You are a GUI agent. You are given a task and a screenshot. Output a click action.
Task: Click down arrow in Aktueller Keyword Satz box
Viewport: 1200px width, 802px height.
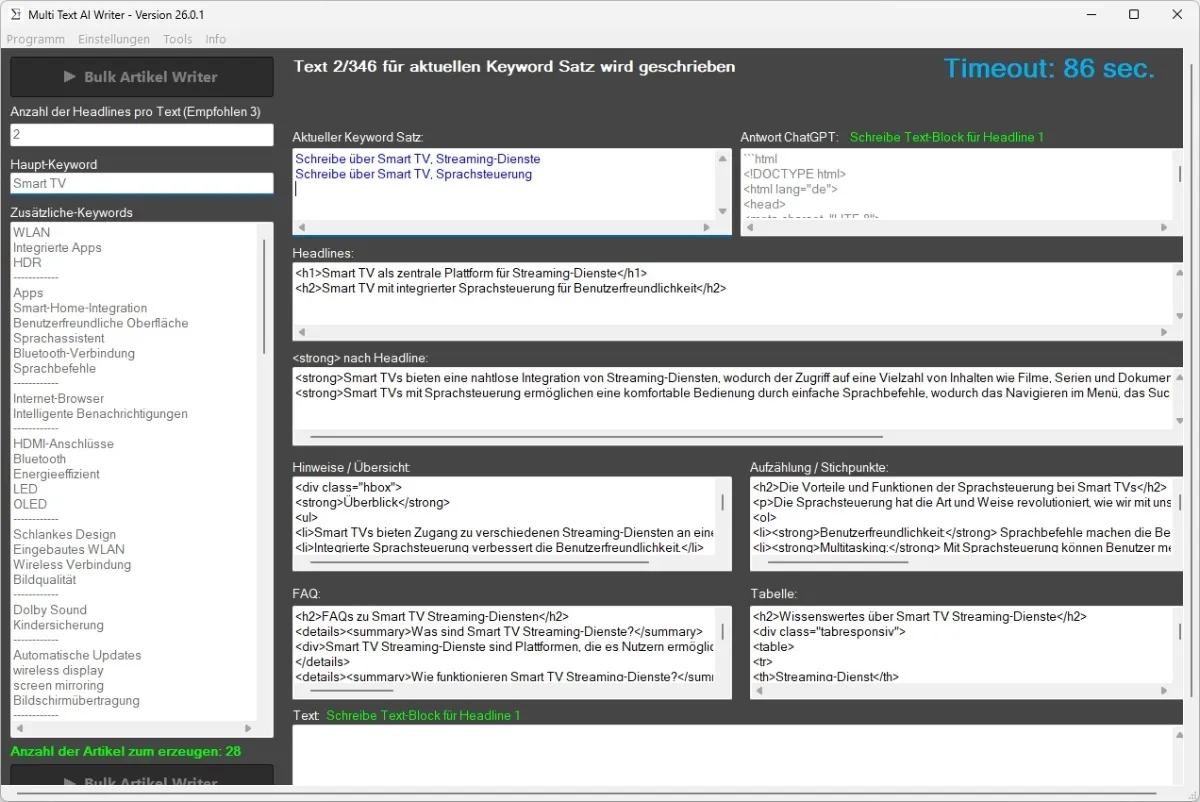point(723,211)
